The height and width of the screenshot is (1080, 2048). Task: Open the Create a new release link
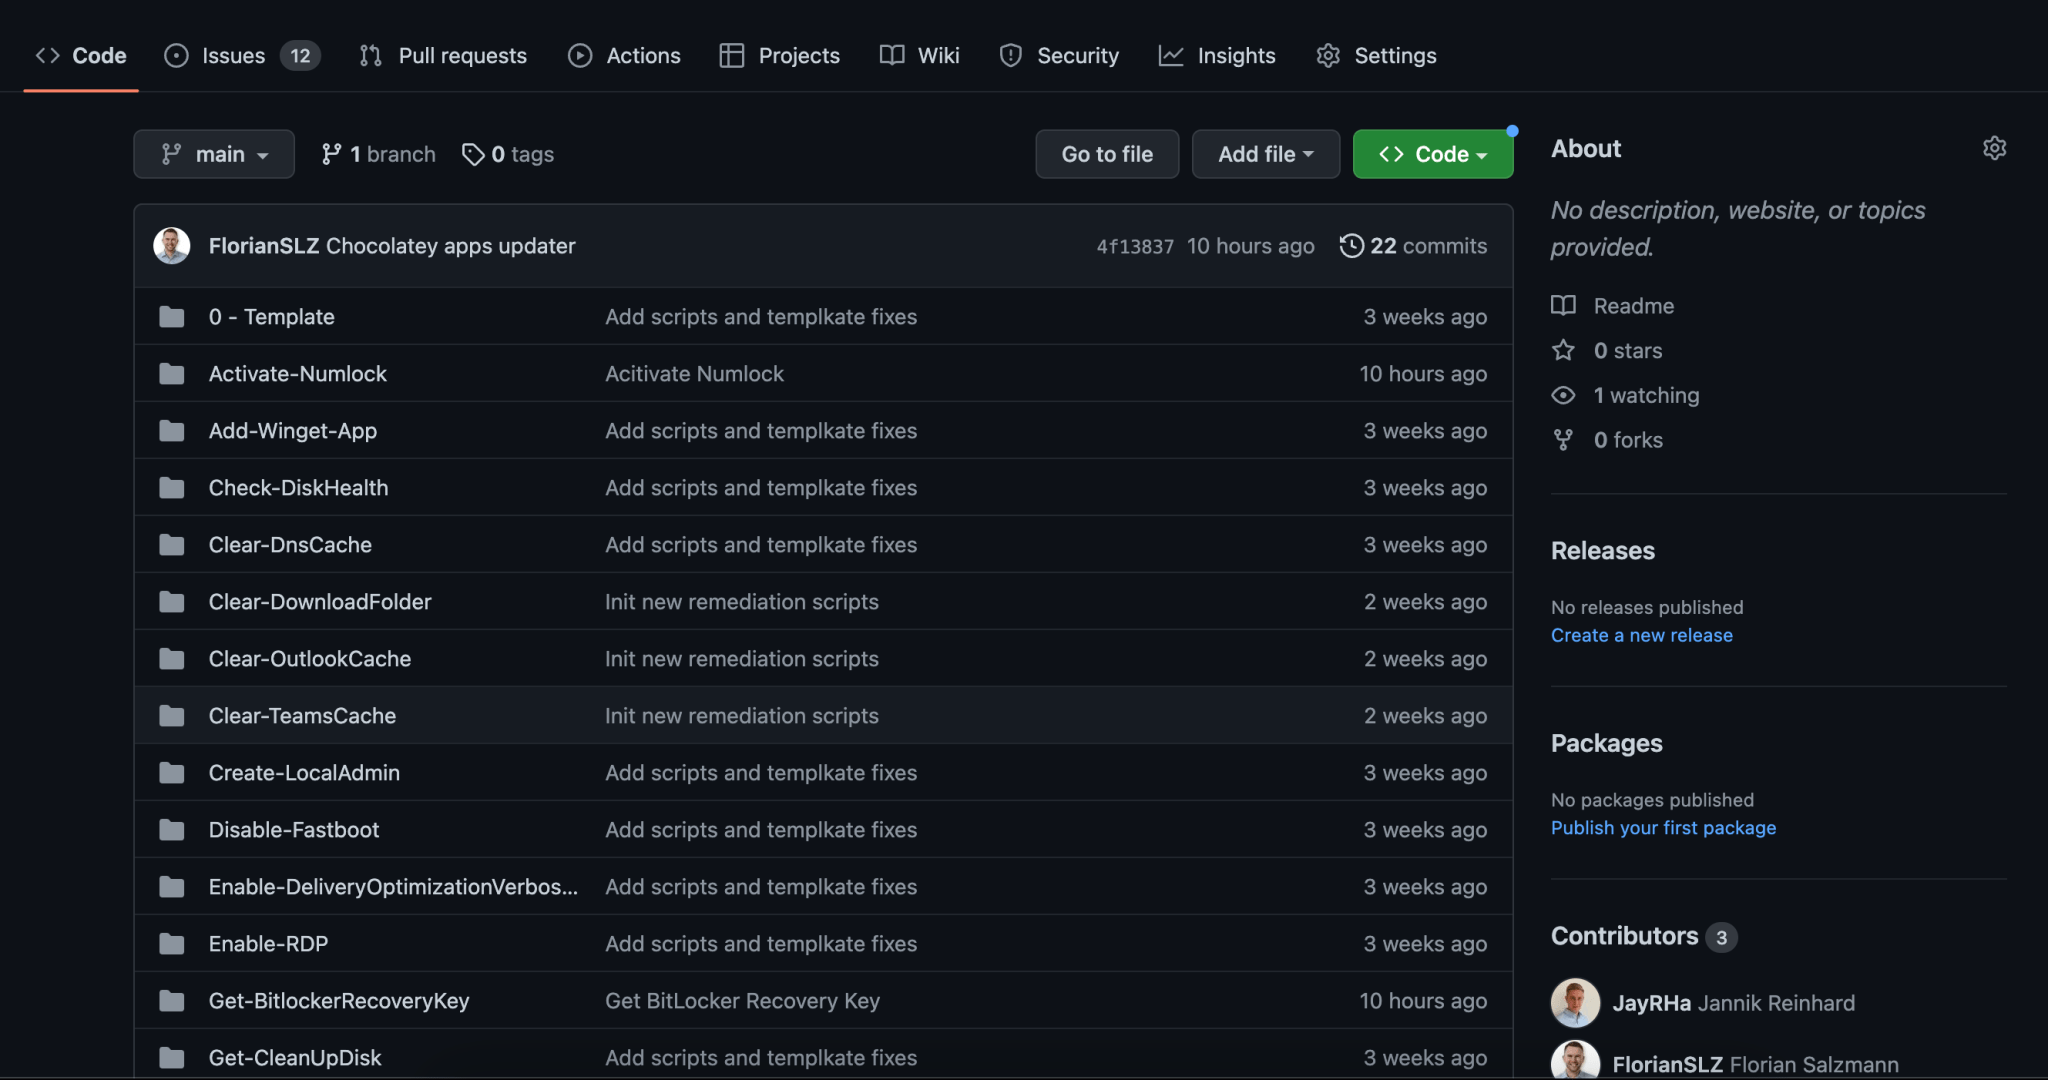1641,635
